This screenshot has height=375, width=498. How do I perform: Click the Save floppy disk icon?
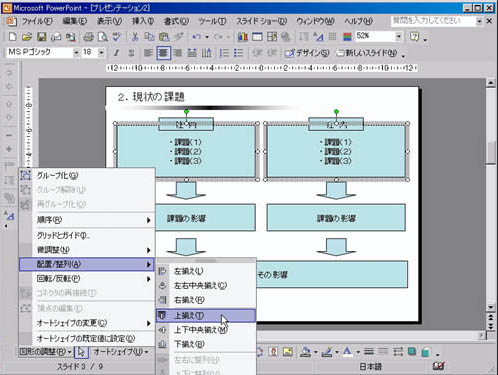42,37
